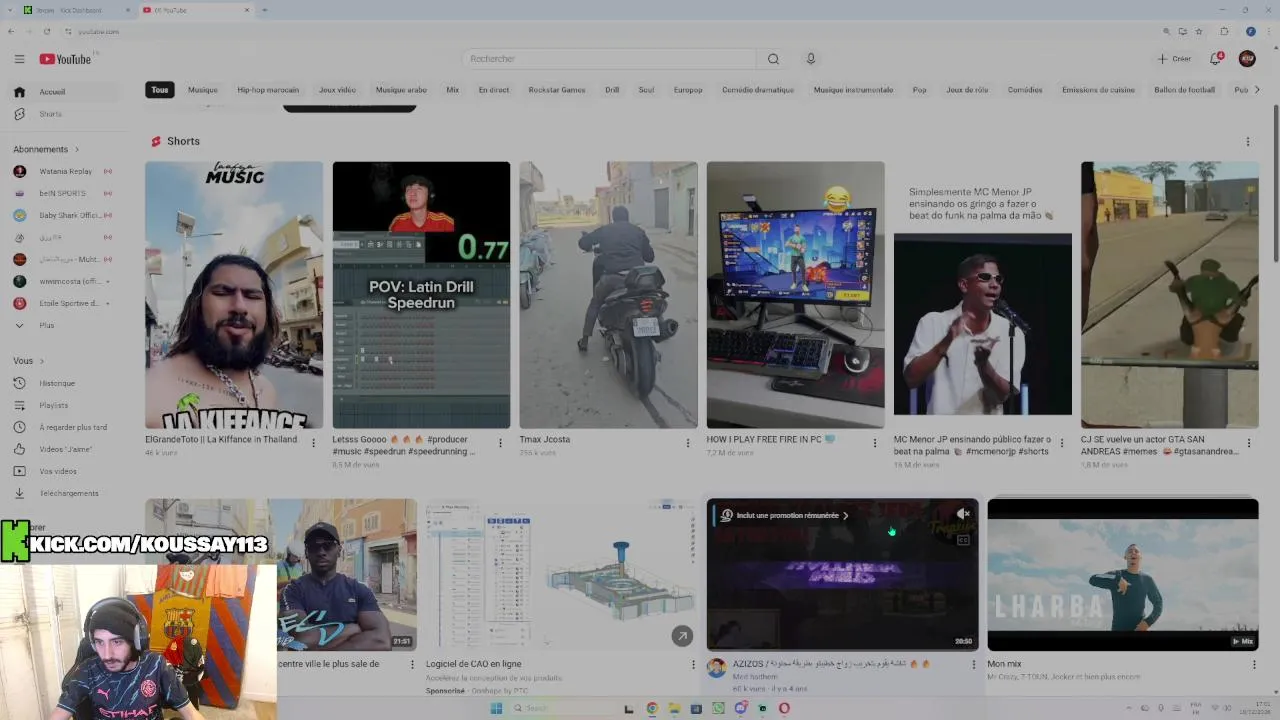This screenshot has width=1280, height=720.
Task: Open Windows Start menu
Action: coord(496,708)
